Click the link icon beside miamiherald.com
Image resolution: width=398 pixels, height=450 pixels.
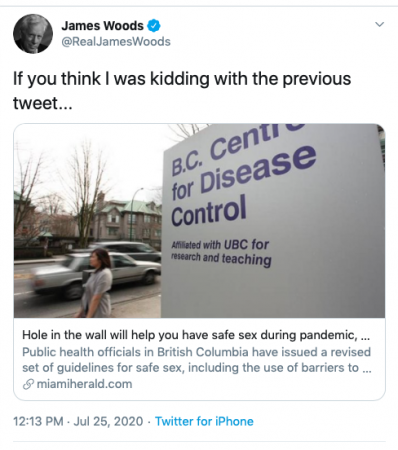(28, 384)
